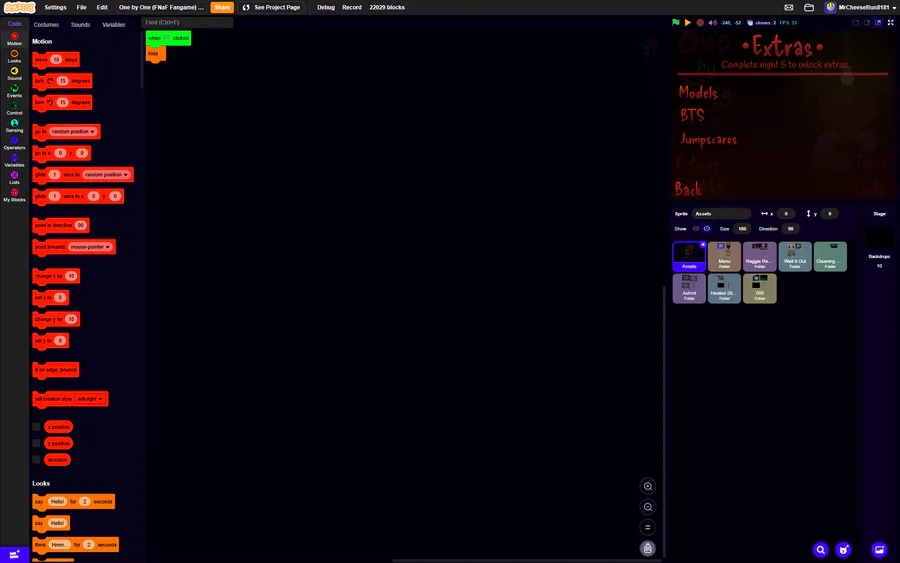Expand the Wait it Out folder
900x563 pixels.
795,256
